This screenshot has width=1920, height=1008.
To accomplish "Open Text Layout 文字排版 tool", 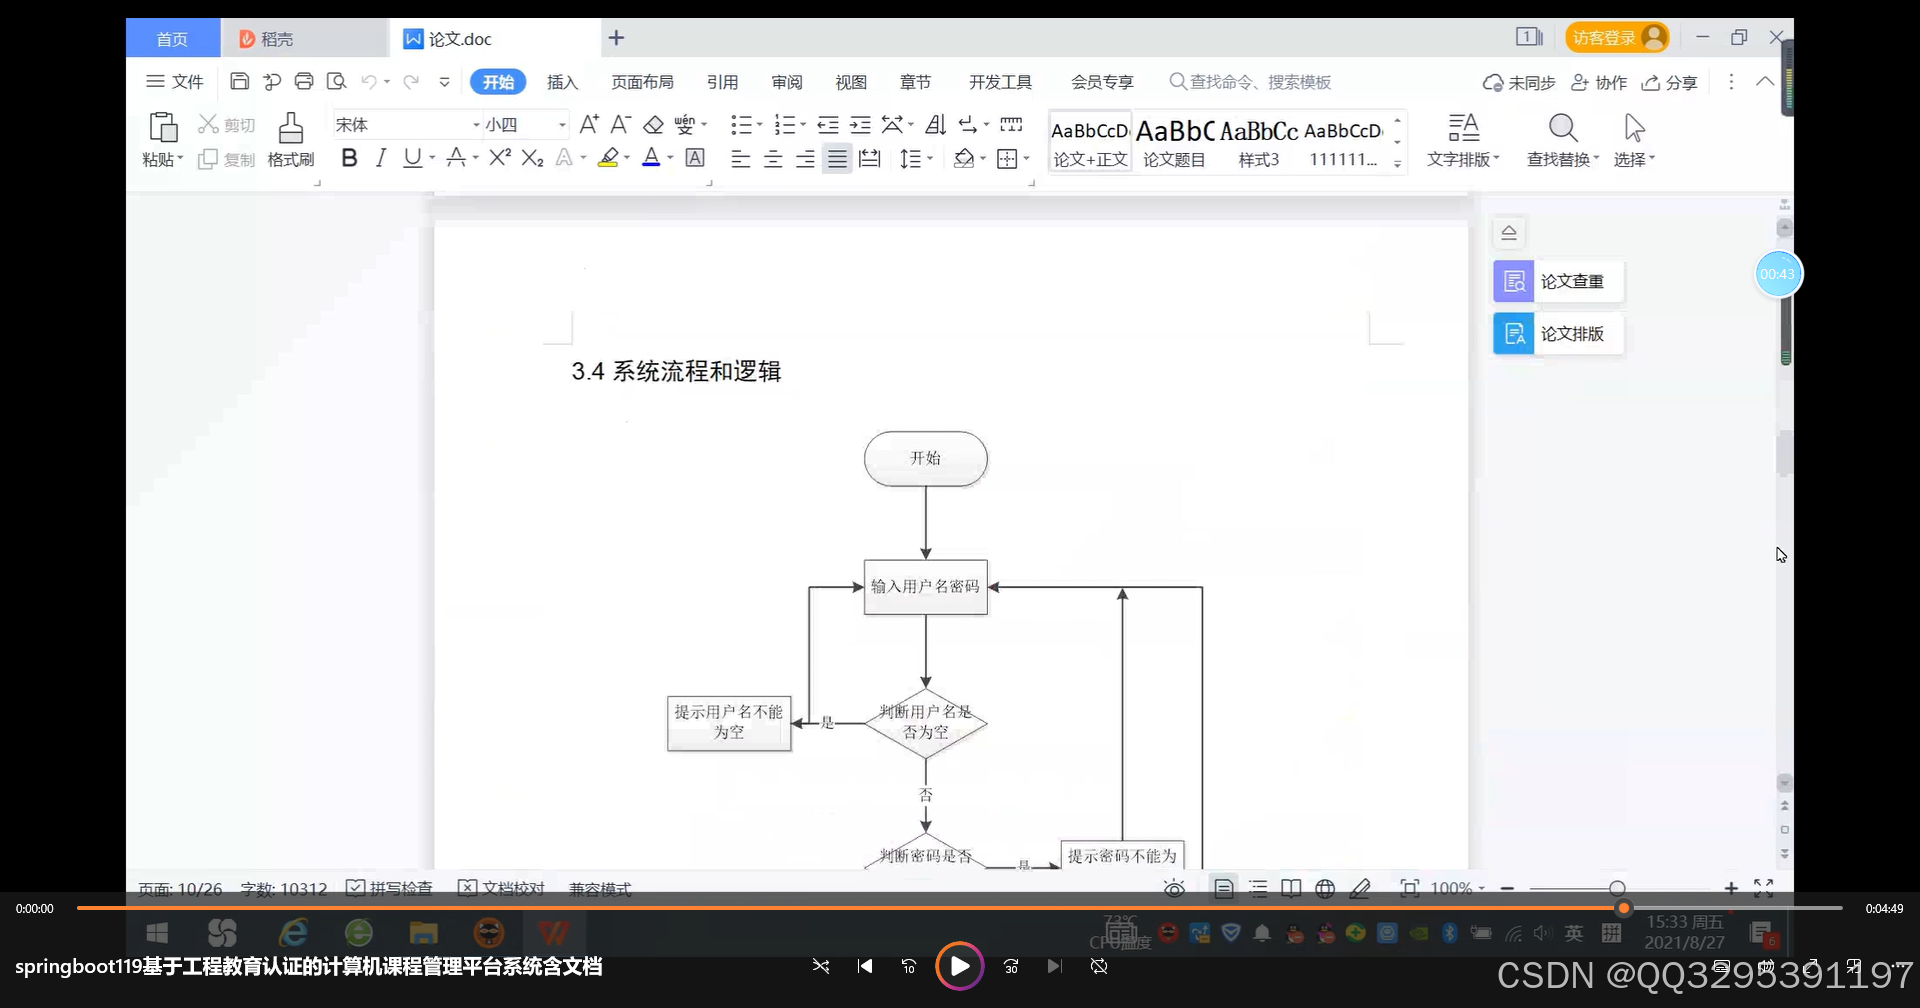I will coord(1463,141).
